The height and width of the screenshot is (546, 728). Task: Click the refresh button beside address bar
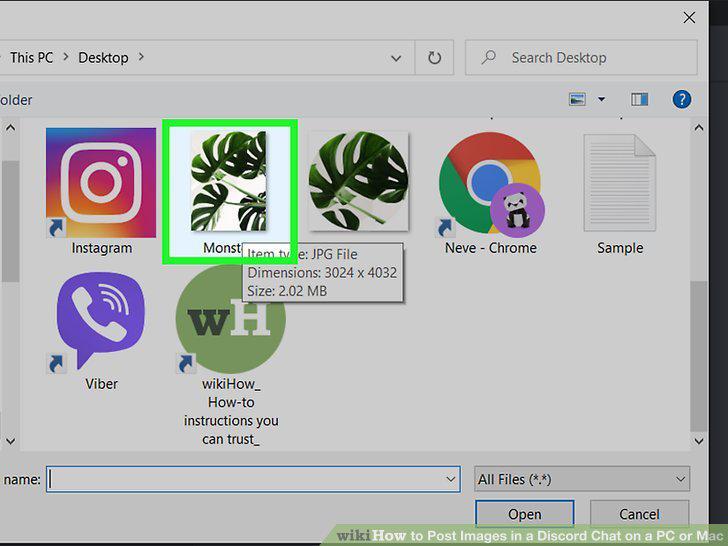(x=435, y=58)
